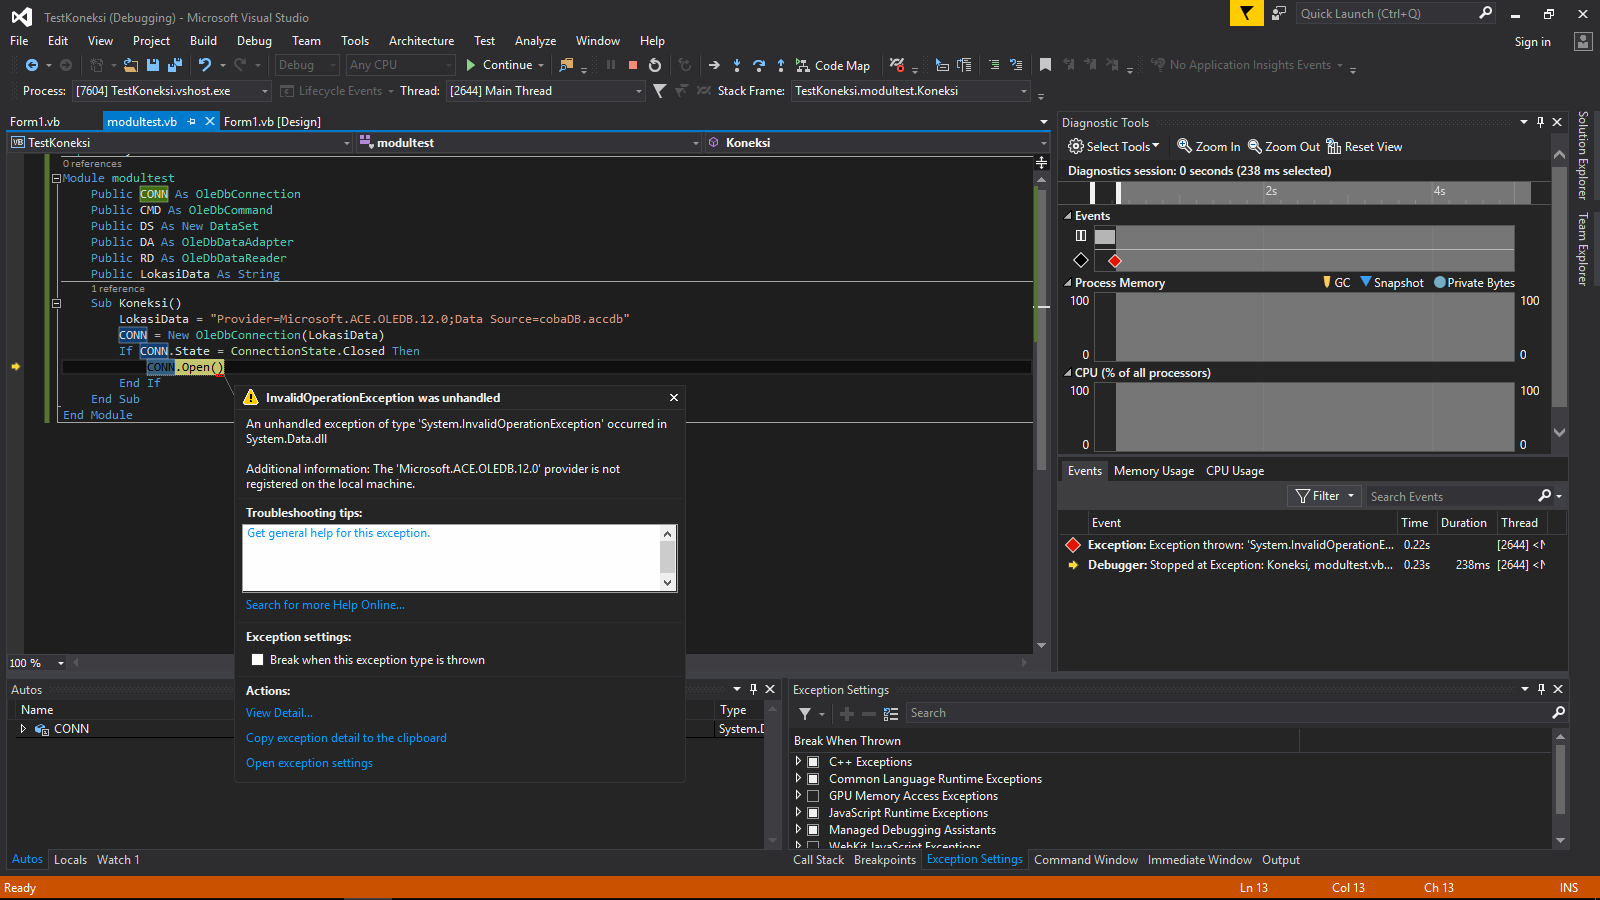Screen dimensions: 1600x900
Task: Expand the JavaScript Runtime Exceptions tree item
Action: 798,812
